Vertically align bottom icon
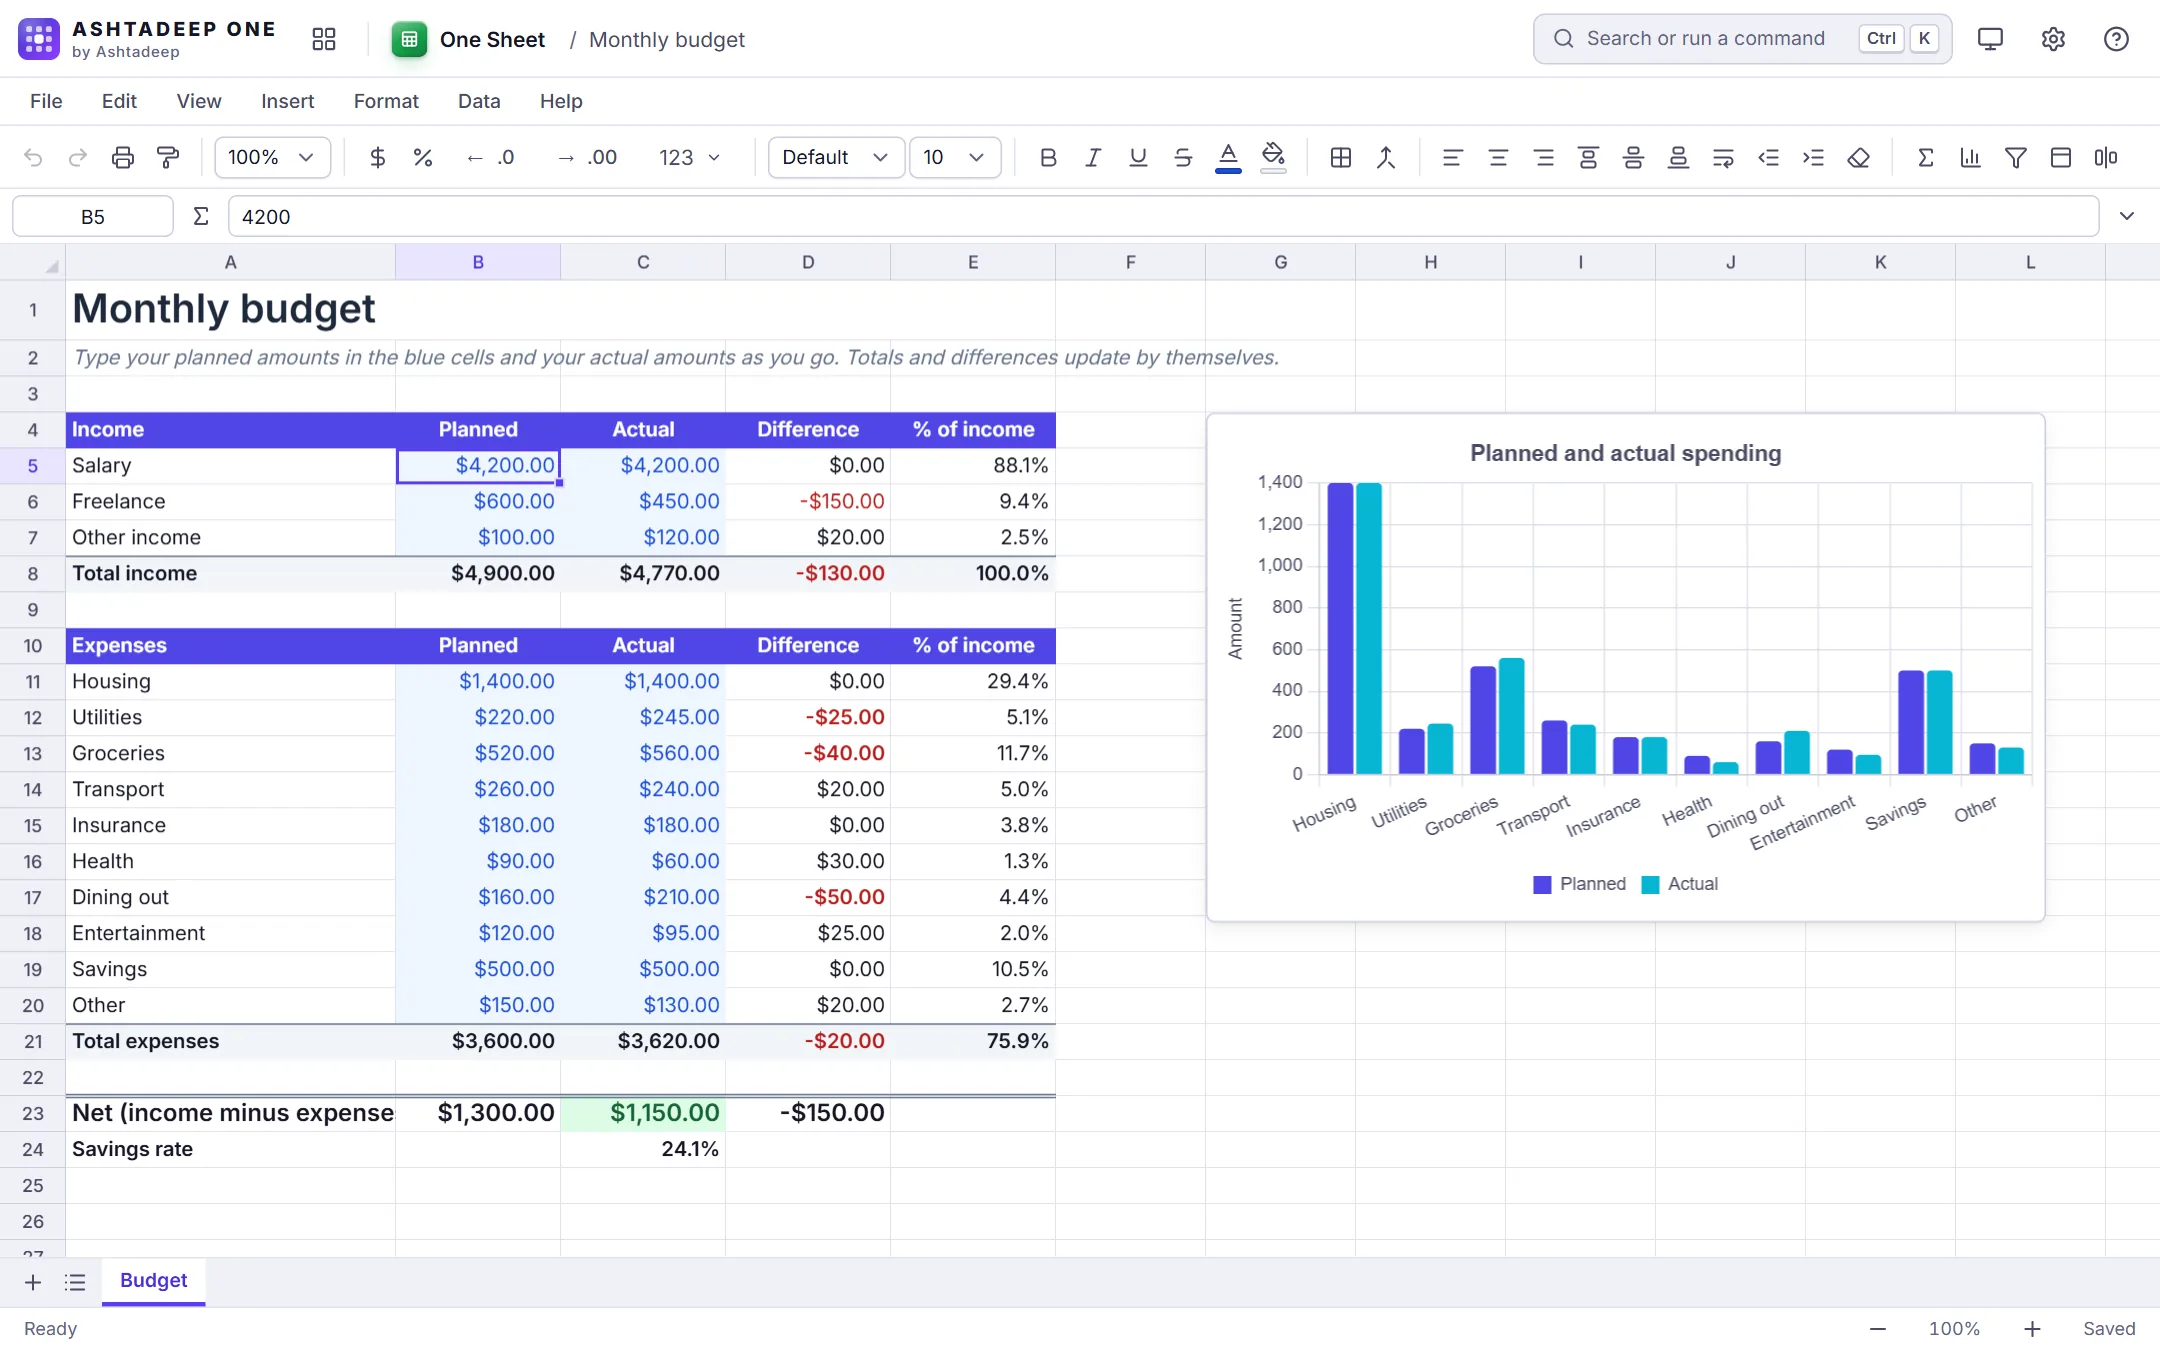The width and height of the screenshot is (2160, 1350). pyautogui.click(x=1678, y=157)
